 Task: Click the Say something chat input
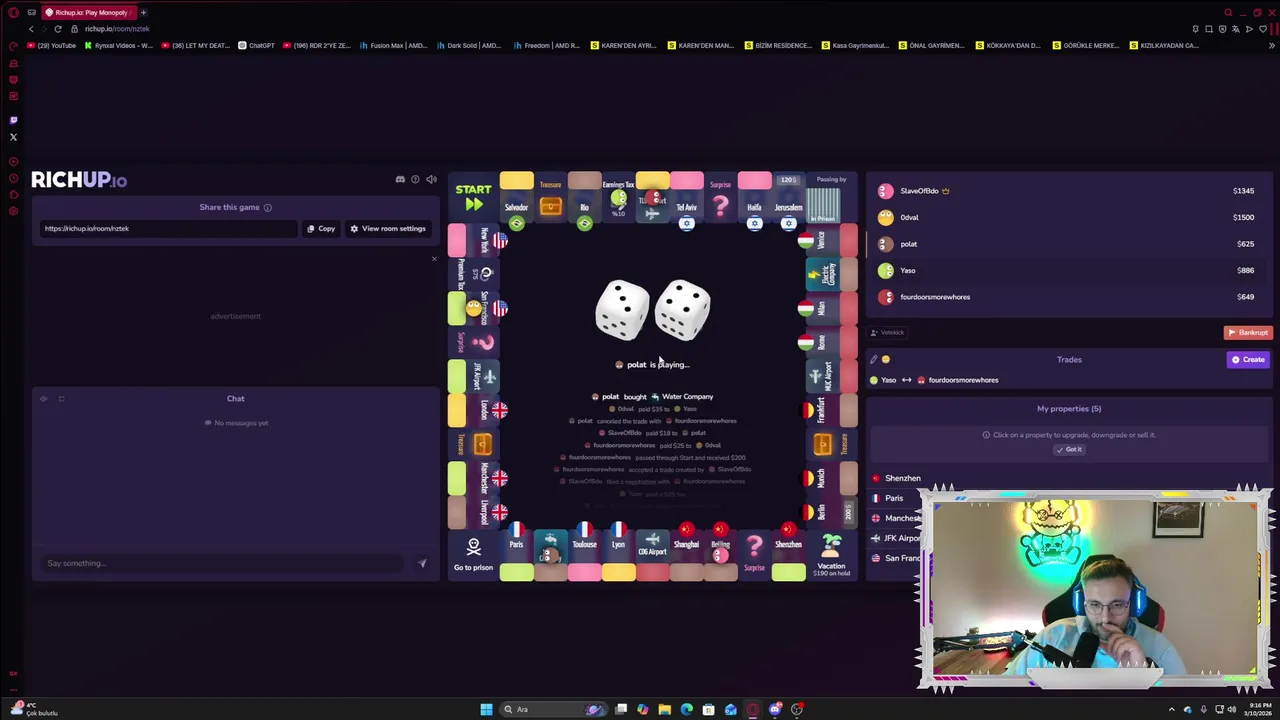222,563
